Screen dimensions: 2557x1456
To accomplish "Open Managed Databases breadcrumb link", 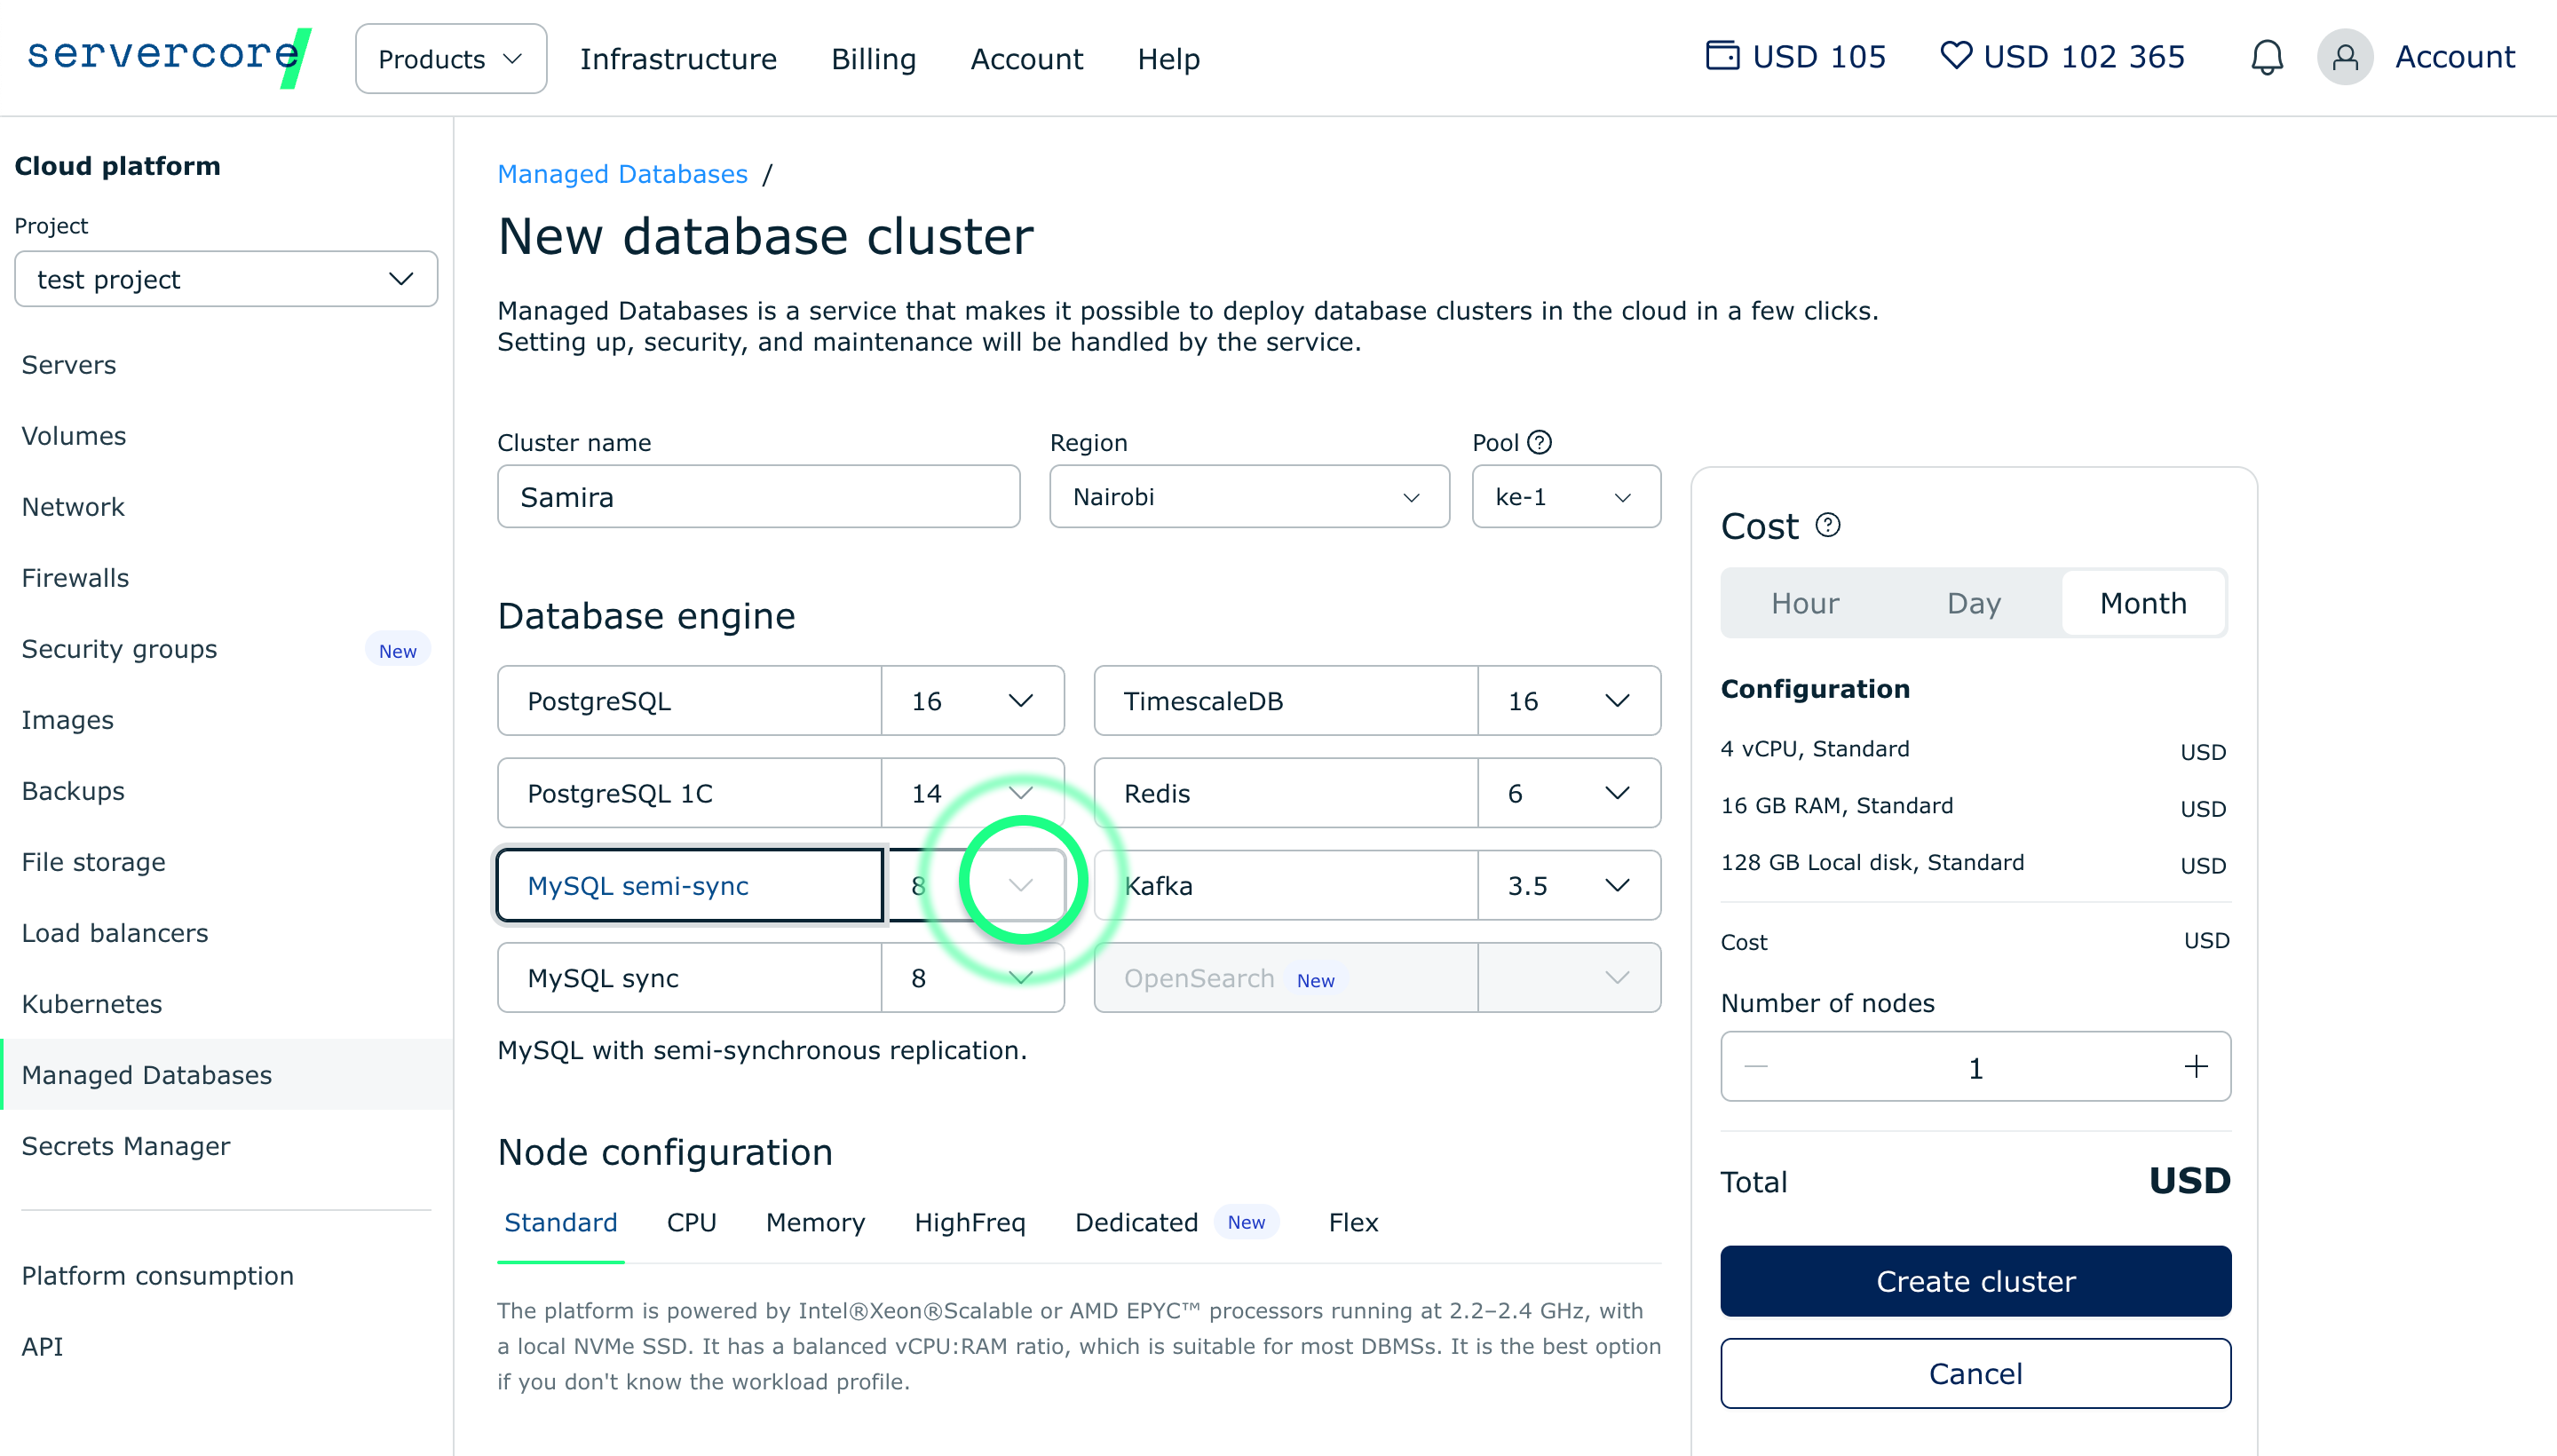I will point(622,174).
